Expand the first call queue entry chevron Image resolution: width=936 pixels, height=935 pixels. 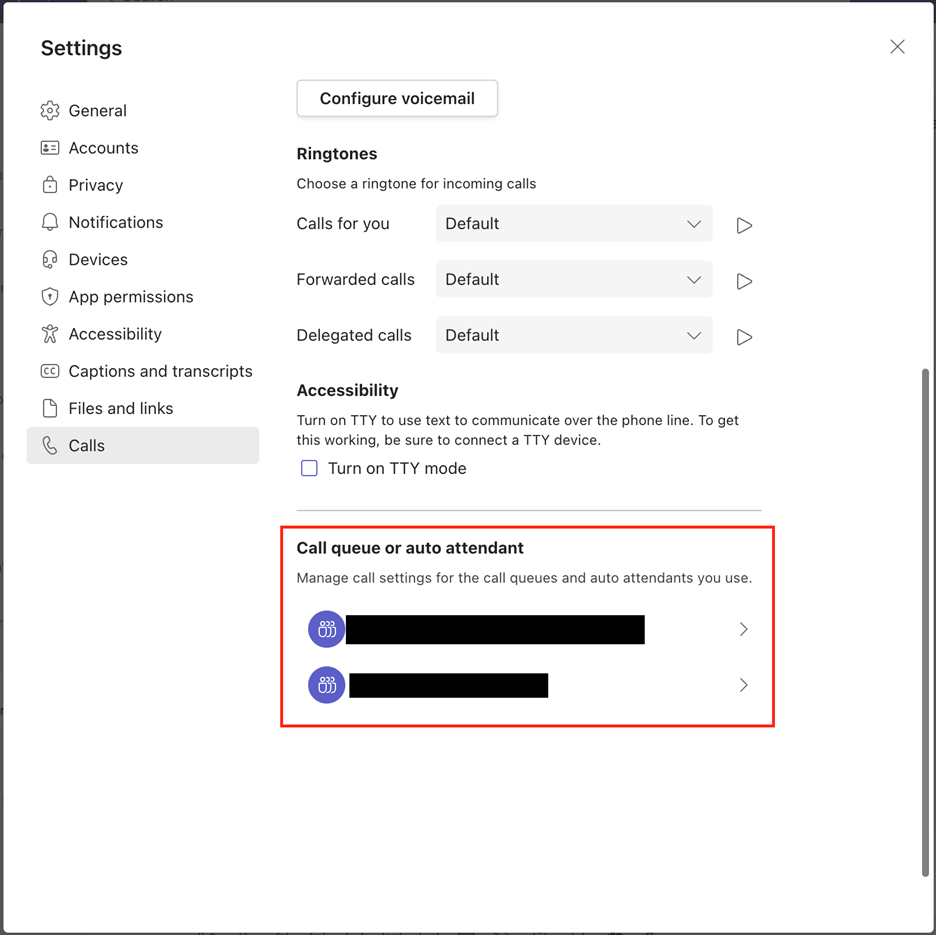click(x=743, y=629)
